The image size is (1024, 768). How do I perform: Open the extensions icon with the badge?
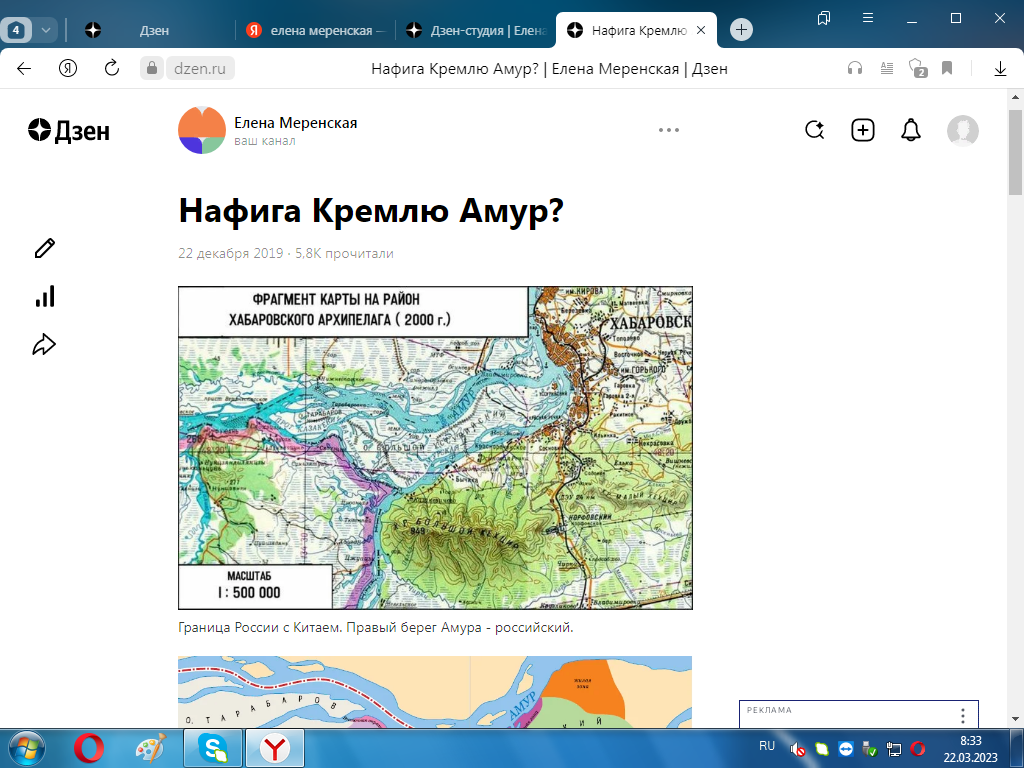pos(915,68)
